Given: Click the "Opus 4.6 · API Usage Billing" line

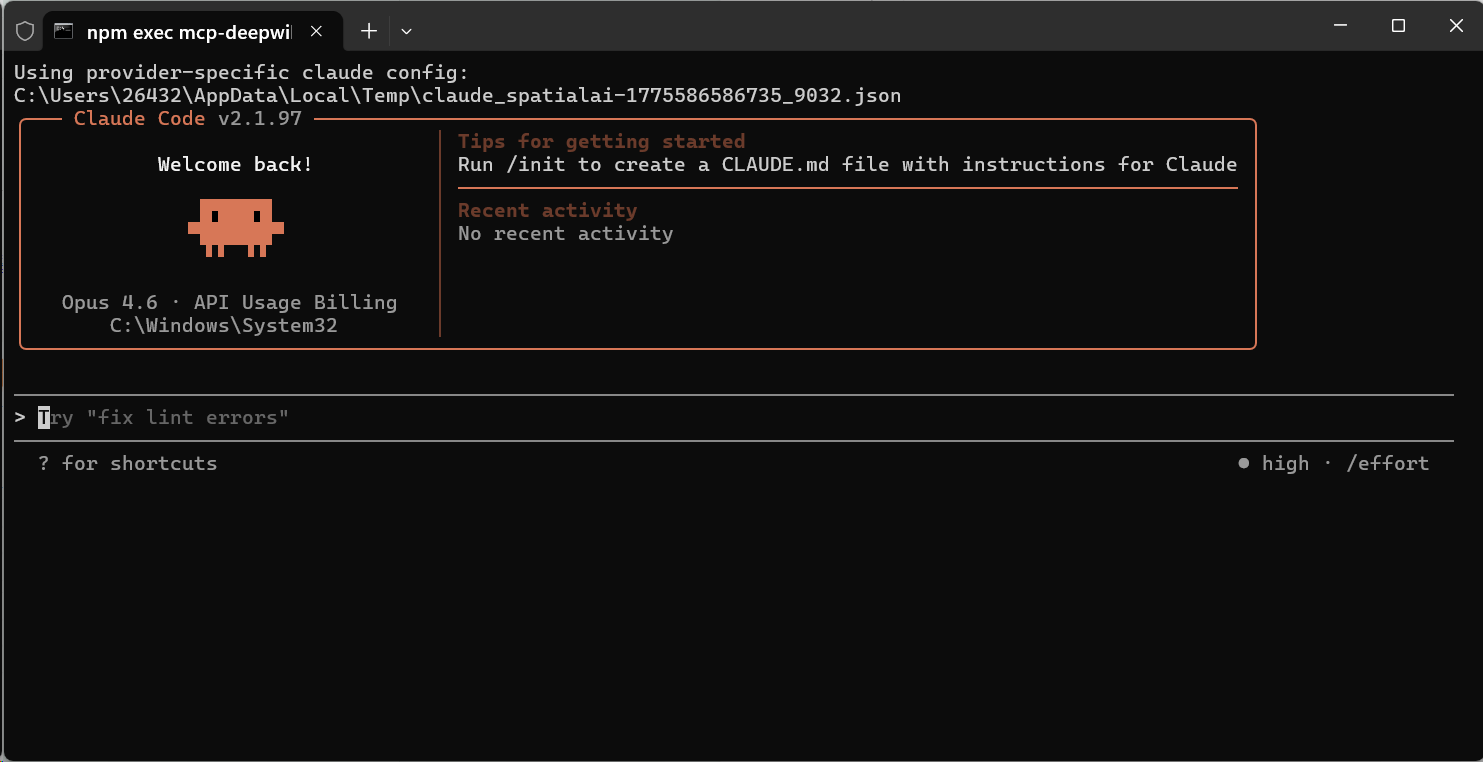Looking at the screenshot, I should [x=229, y=303].
